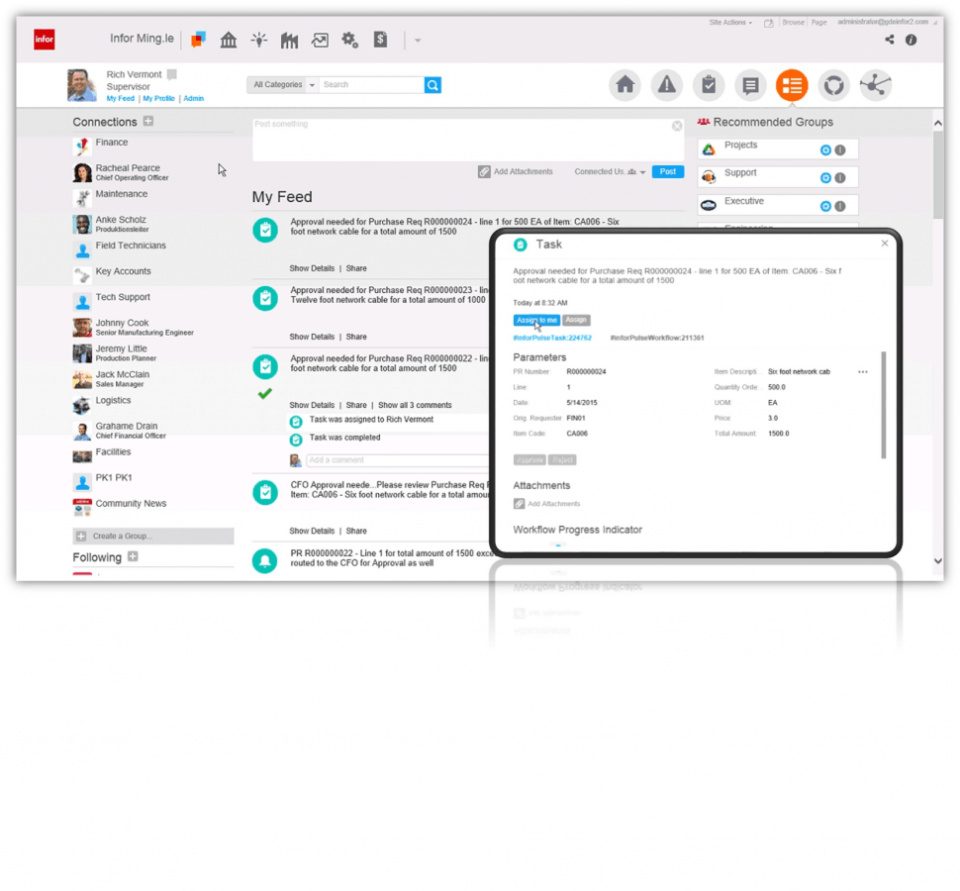Select the Messages speech bubble icon
Viewport: 960px width, 891px height.
coord(751,85)
